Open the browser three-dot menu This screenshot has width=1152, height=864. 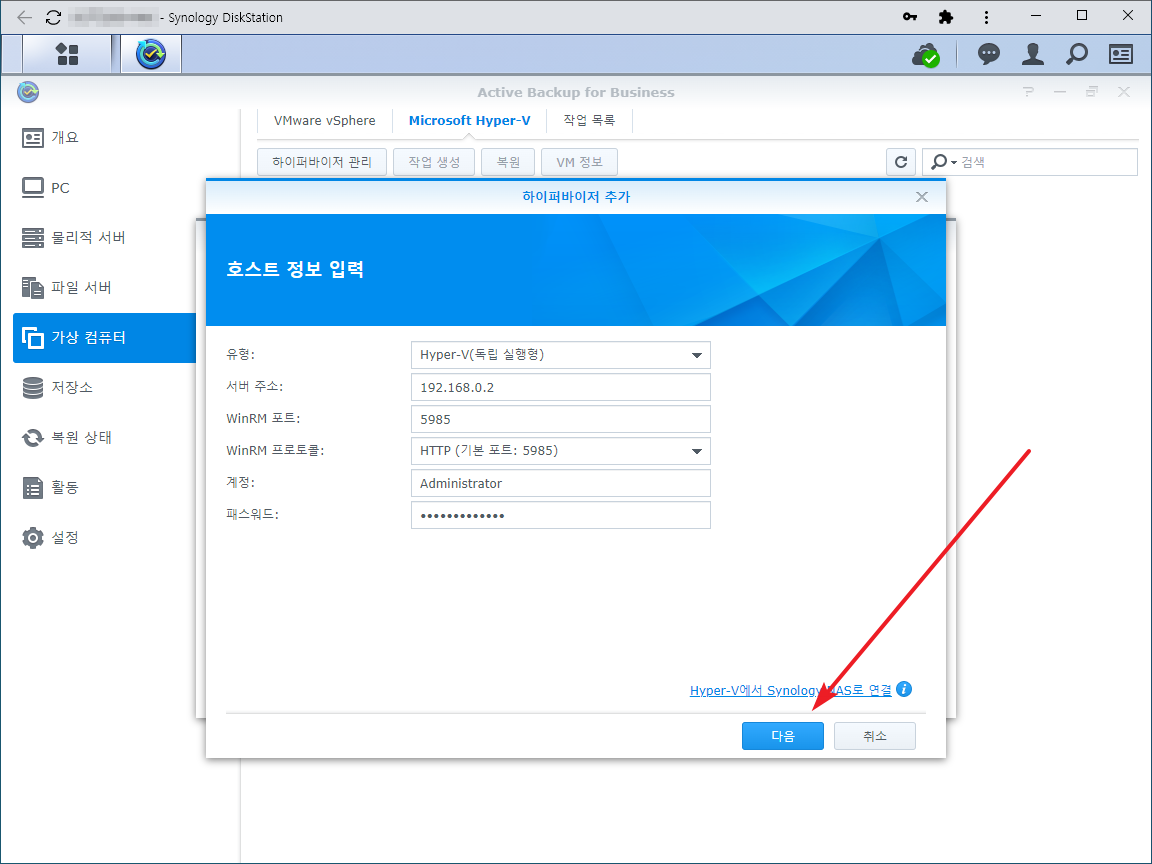(x=986, y=17)
